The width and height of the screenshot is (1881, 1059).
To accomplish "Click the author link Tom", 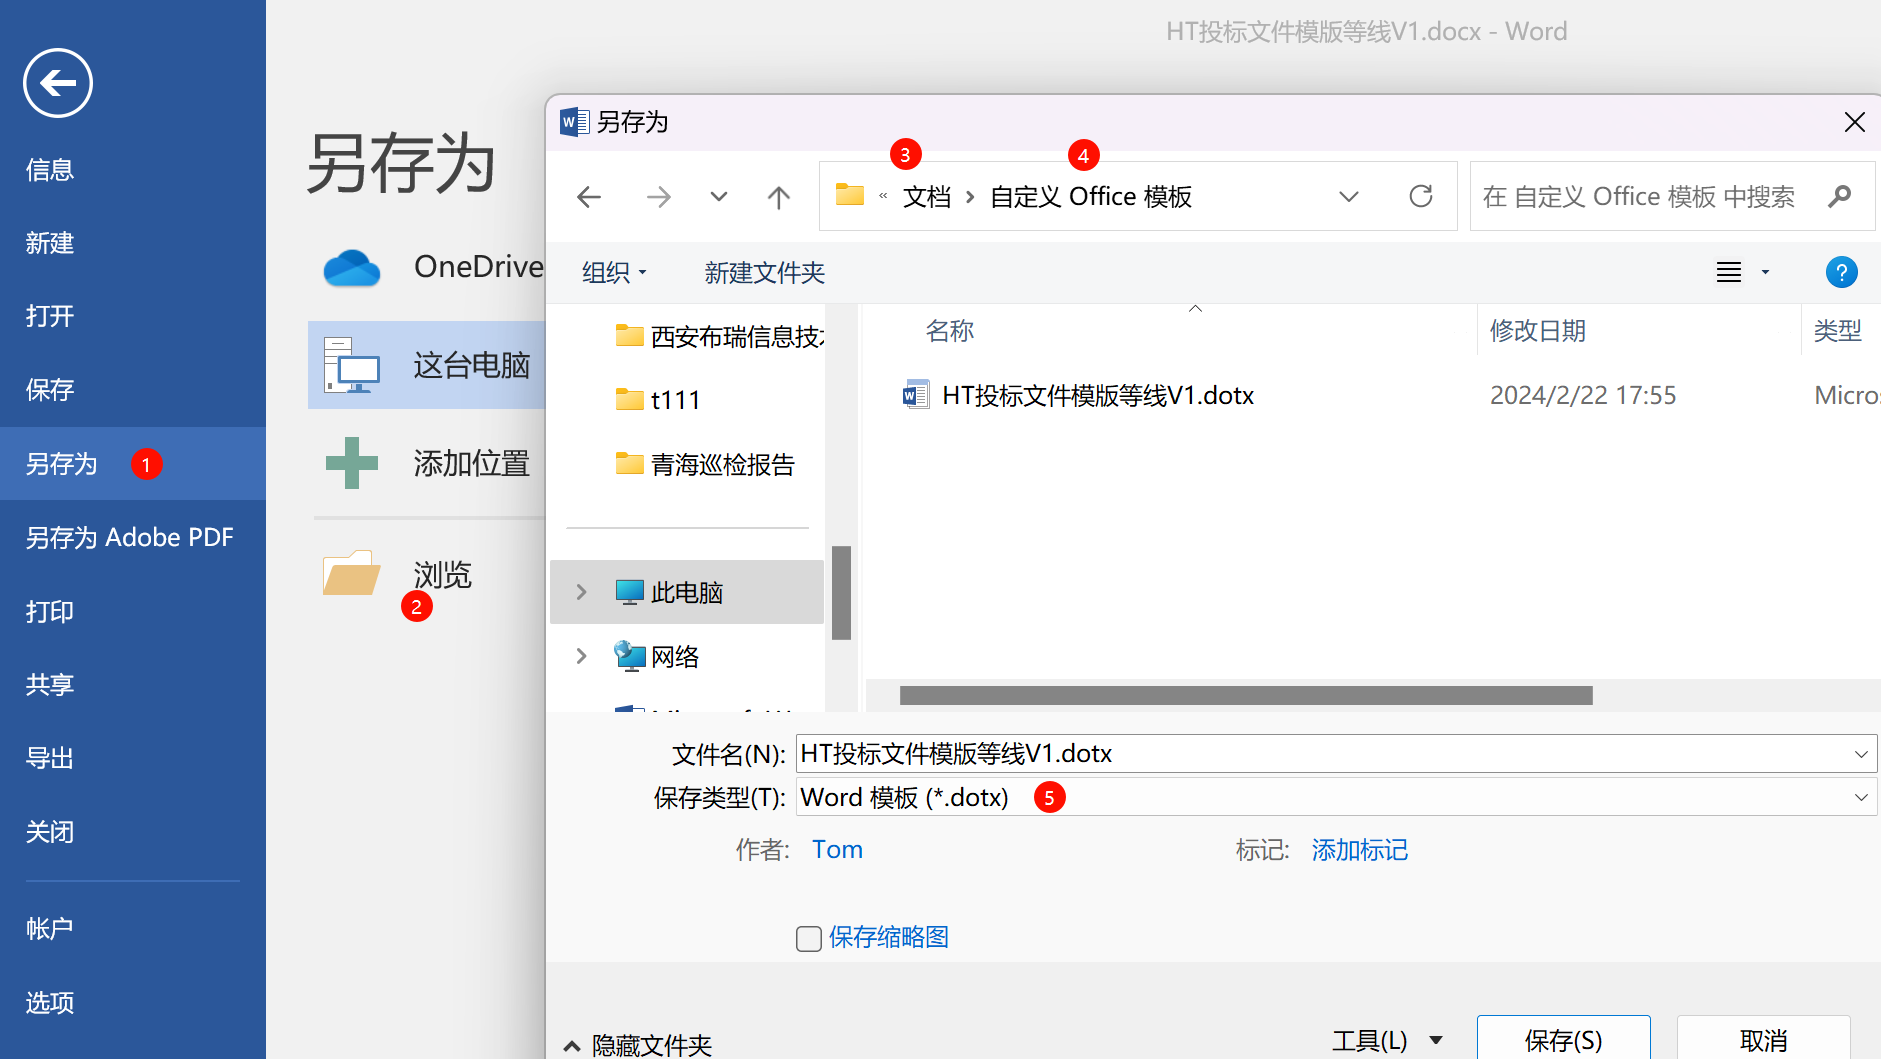I will coord(837,850).
